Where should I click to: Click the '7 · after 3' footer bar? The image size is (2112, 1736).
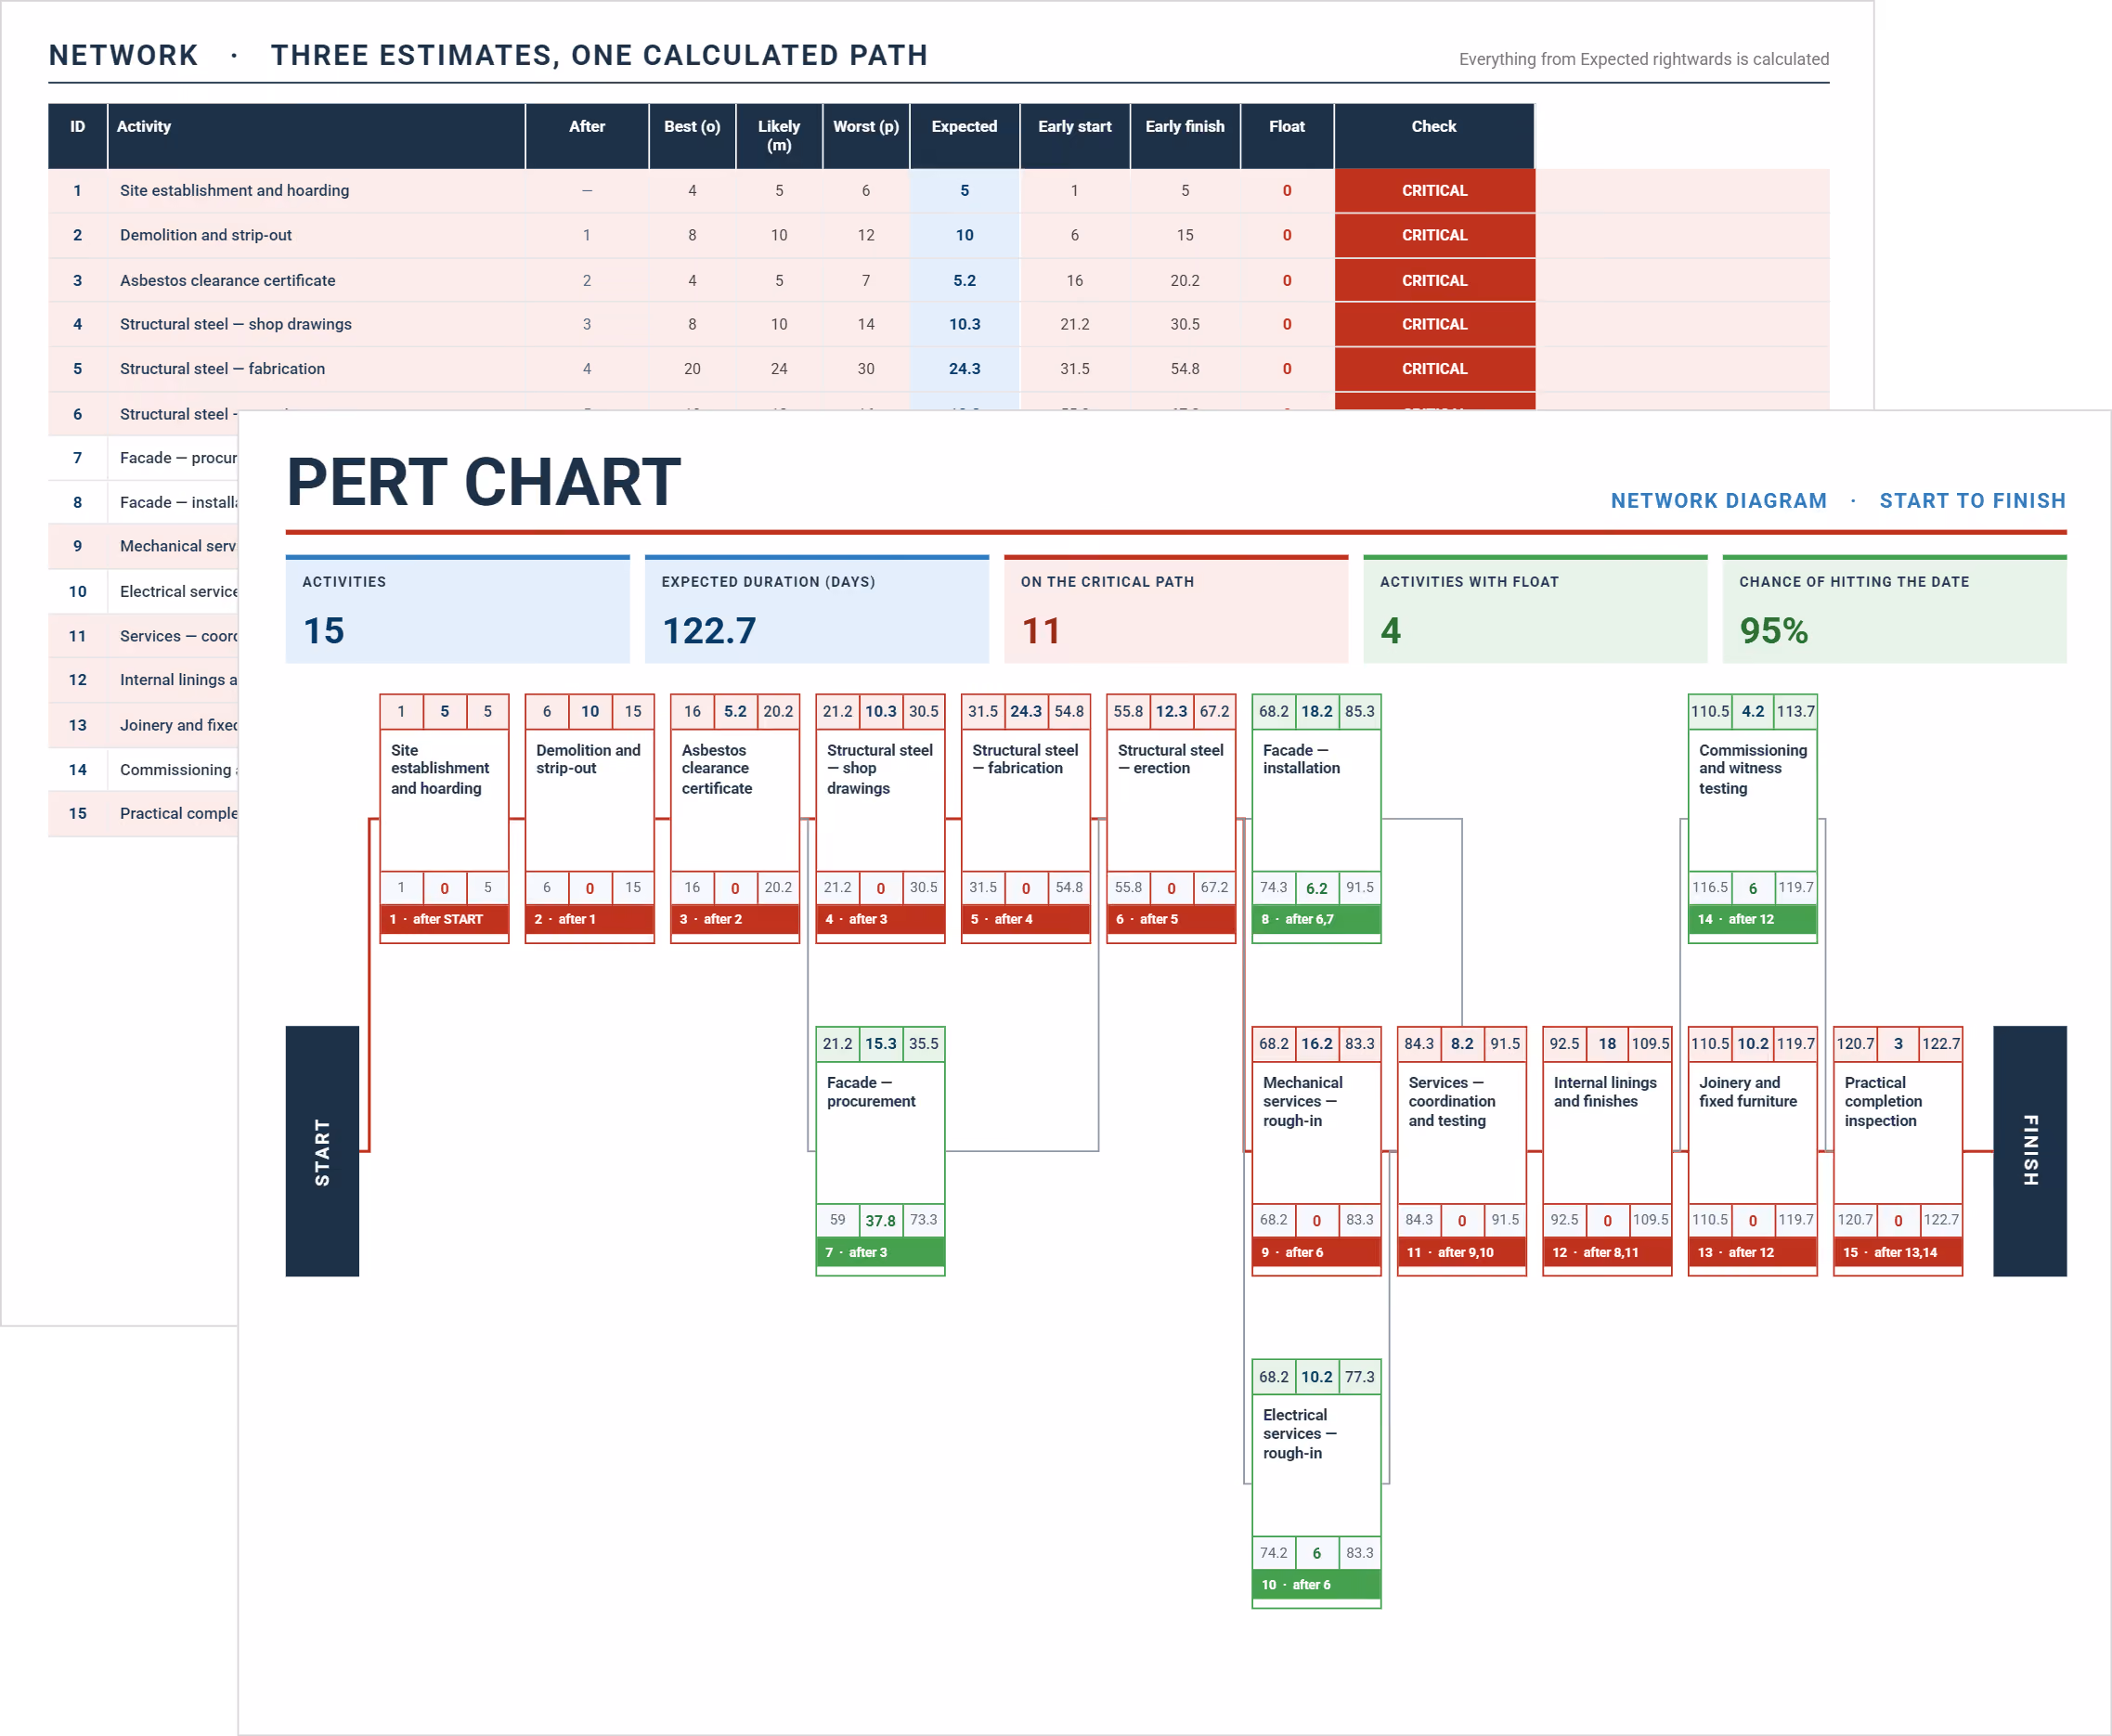point(880,1252)
